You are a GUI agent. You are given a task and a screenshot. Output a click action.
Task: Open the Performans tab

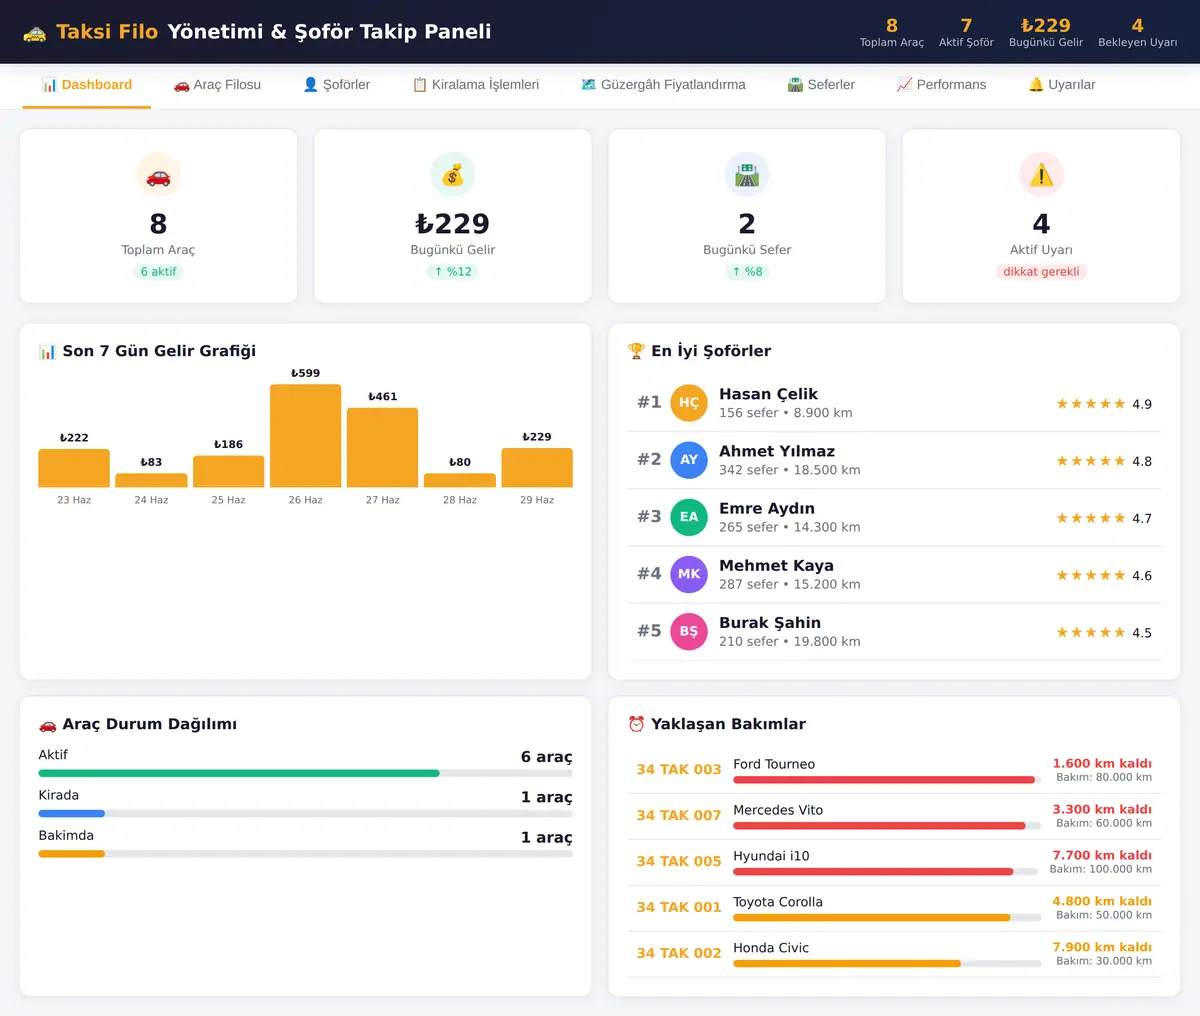[941, 85]
